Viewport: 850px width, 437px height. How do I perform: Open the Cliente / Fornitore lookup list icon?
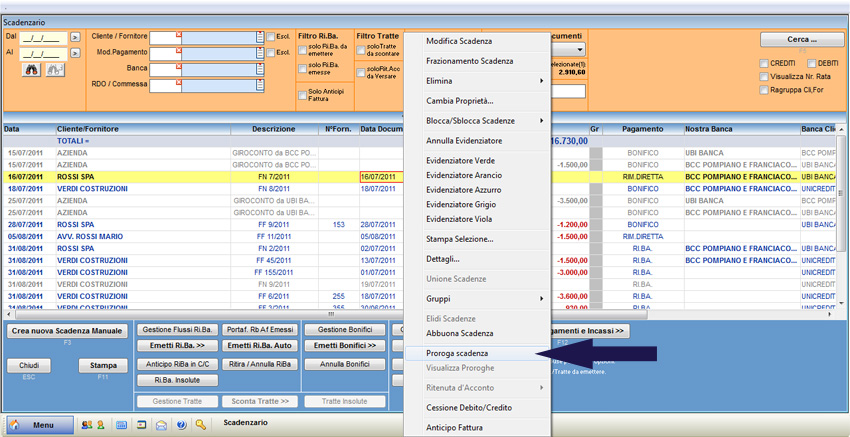(260, 37)
